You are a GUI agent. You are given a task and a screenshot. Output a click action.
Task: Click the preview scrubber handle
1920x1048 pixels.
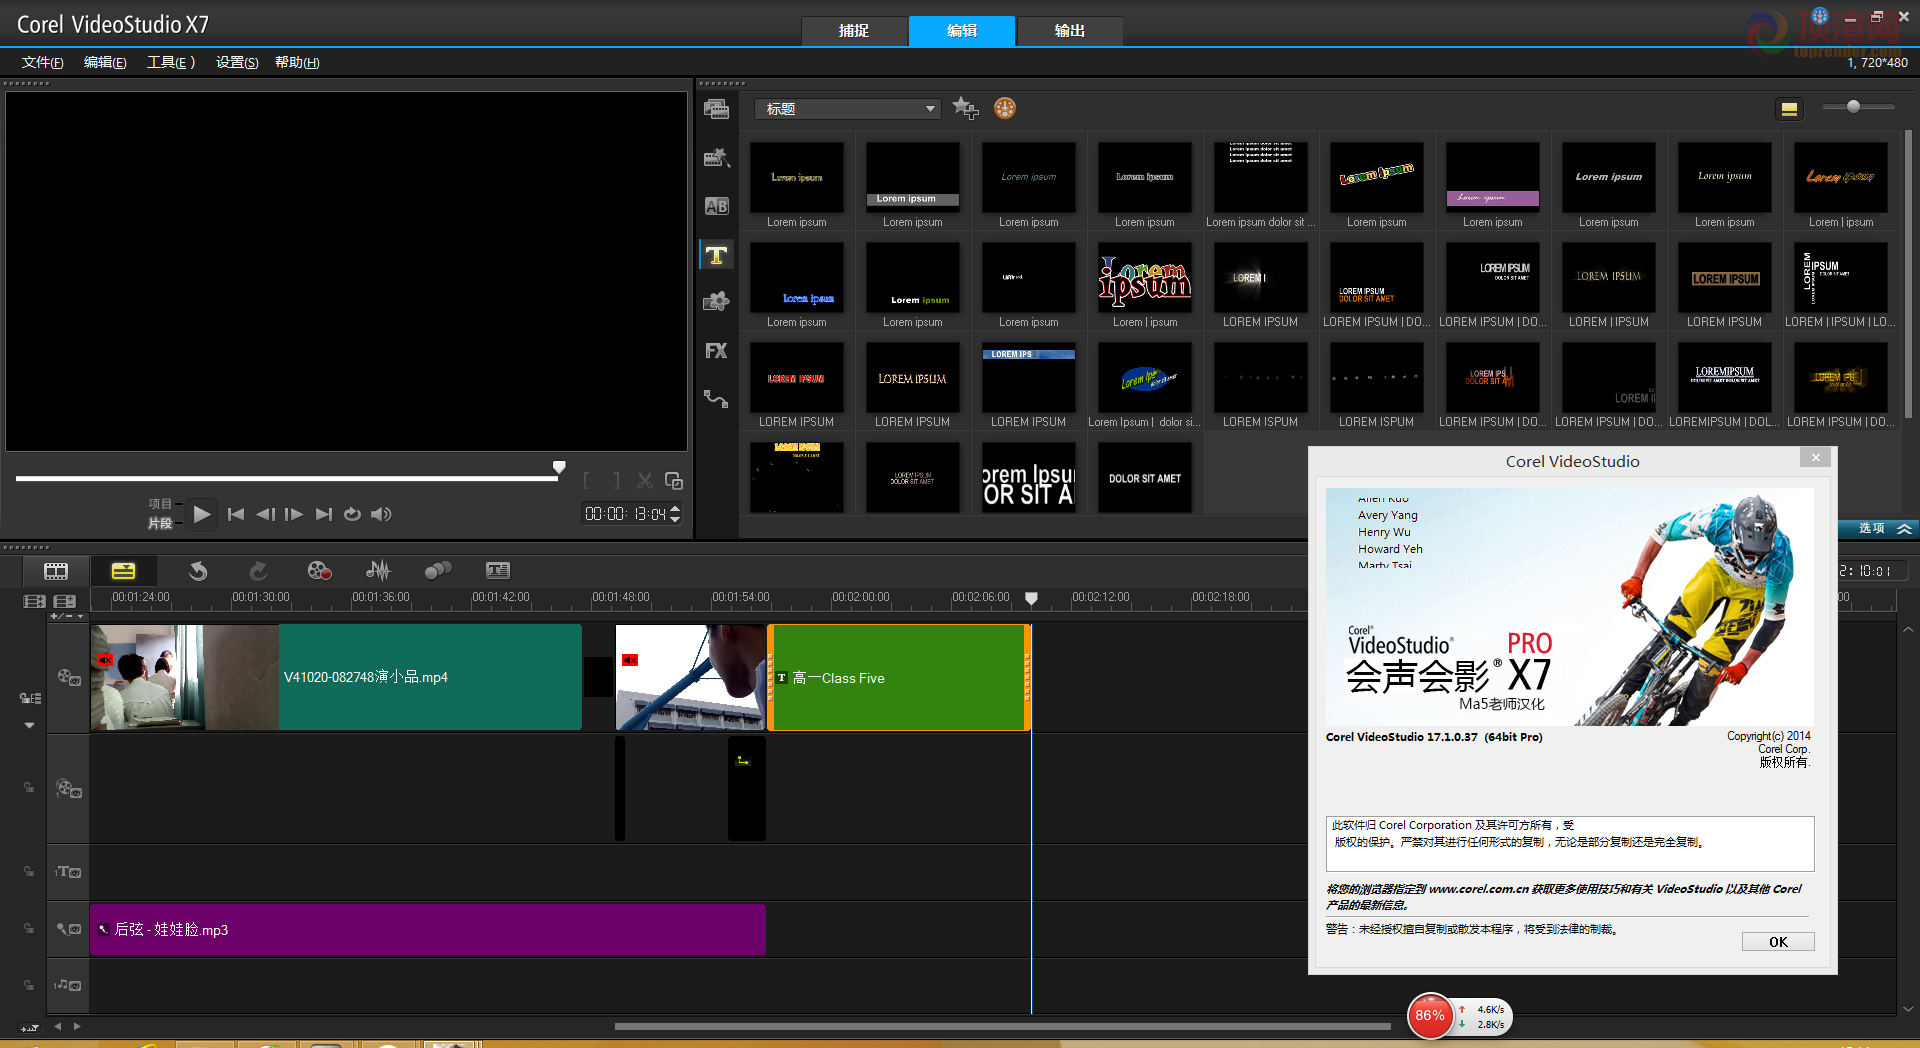[x=560, y=467]
